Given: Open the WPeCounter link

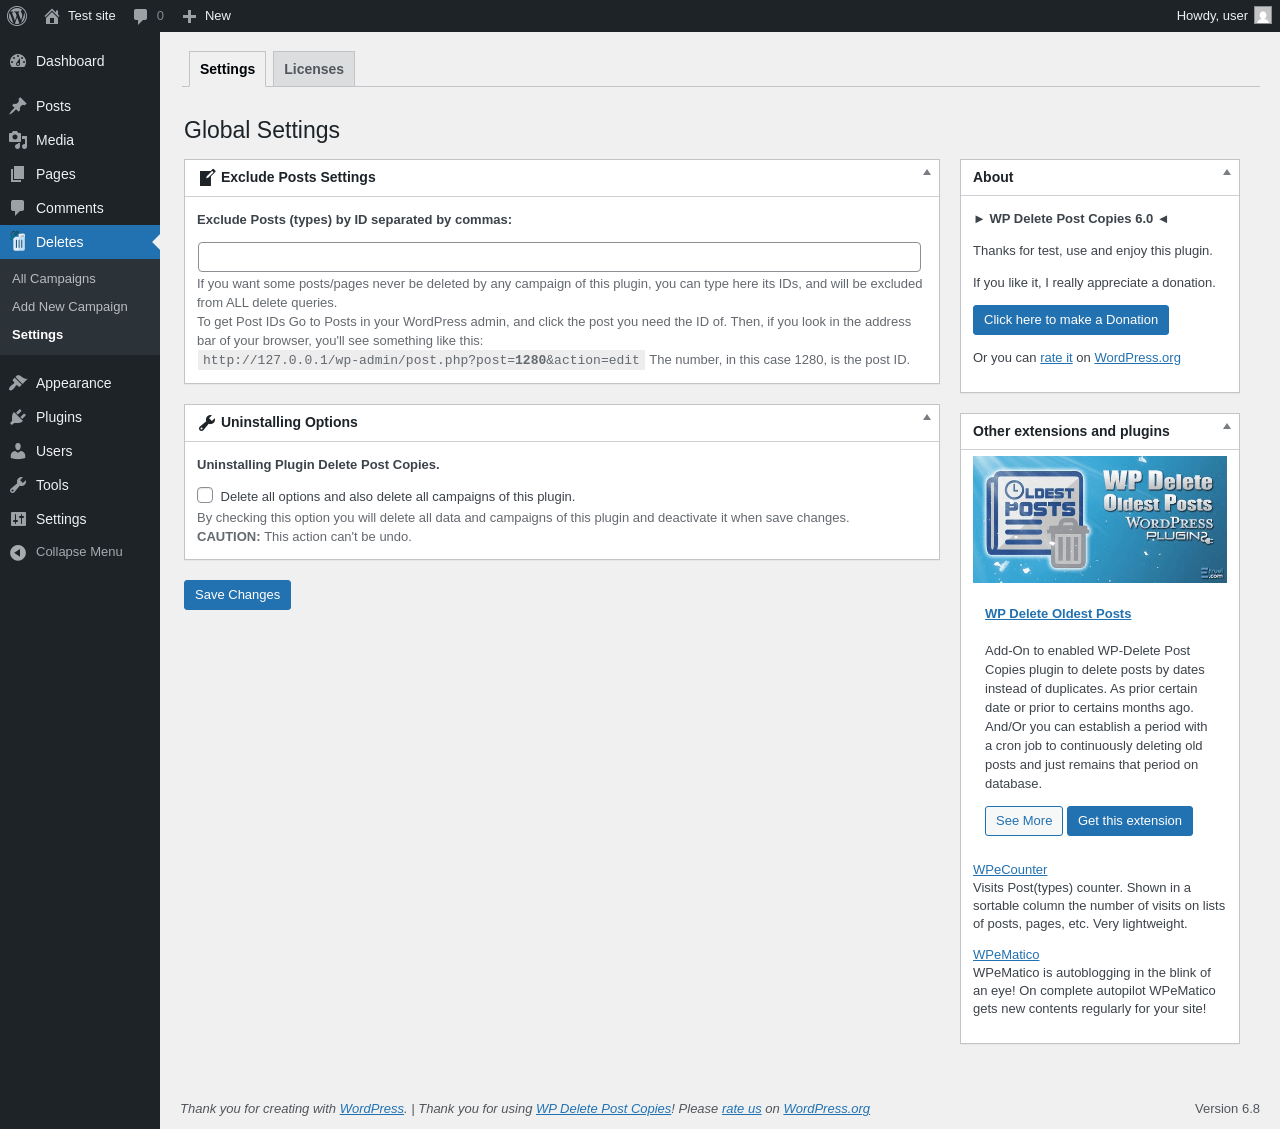Looking at the screenshot, I should (1010, 870).
